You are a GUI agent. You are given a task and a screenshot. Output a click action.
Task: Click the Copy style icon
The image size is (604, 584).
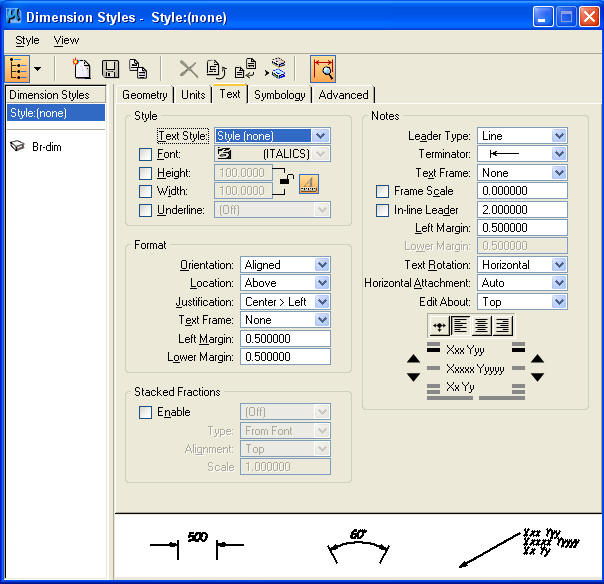(x=138, y=69)
